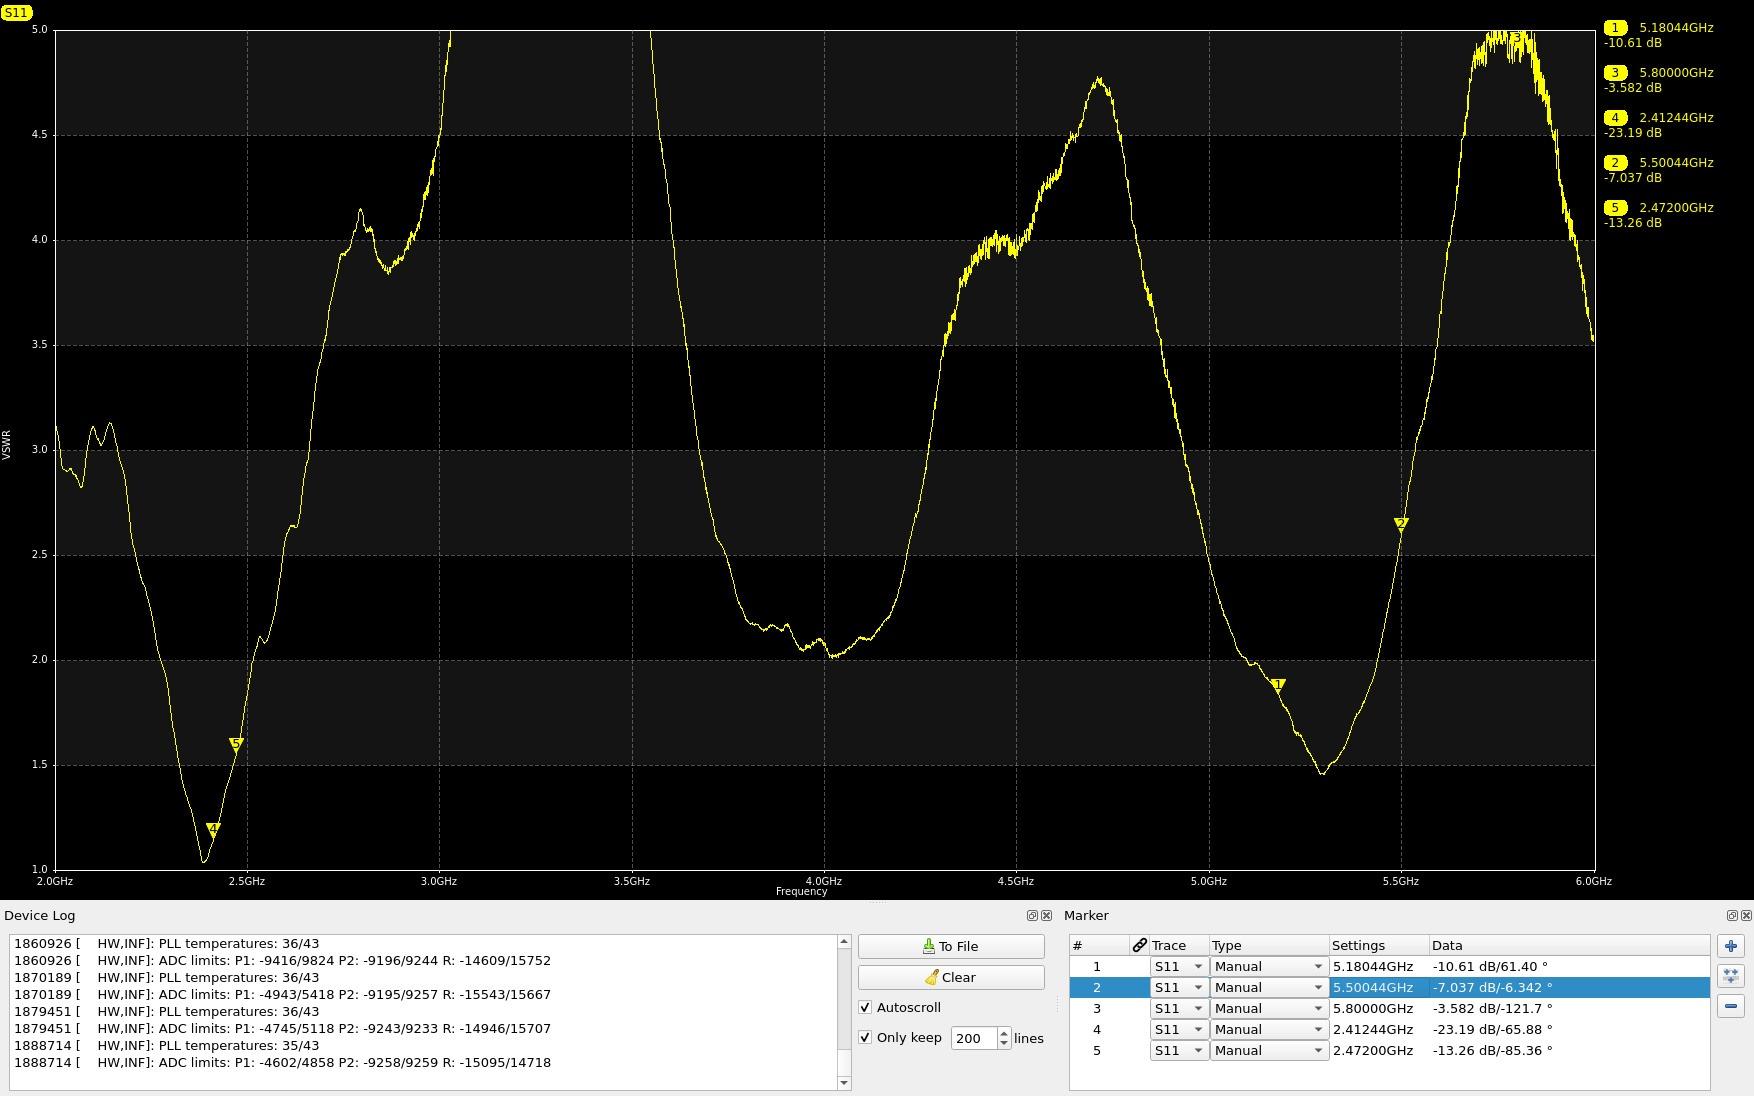Screen dimensions: 1754x1096
Task: Click marker 2 badge in graph legend
Action: pyautogui.click(x=1614, y=163)
